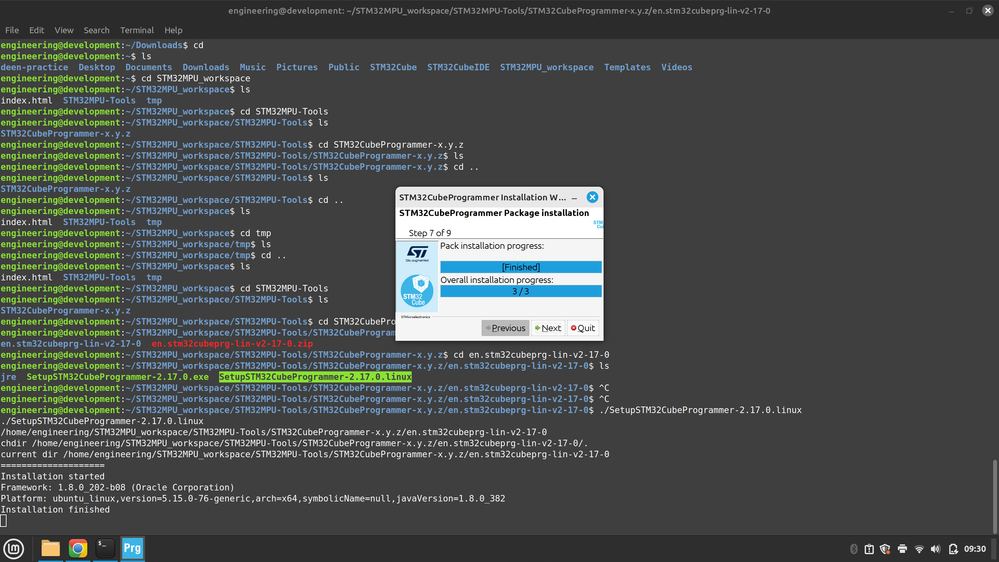Click the STM32 Cube round logo
The width and height of the screenshot is (999, 562).
pos(417,291)
